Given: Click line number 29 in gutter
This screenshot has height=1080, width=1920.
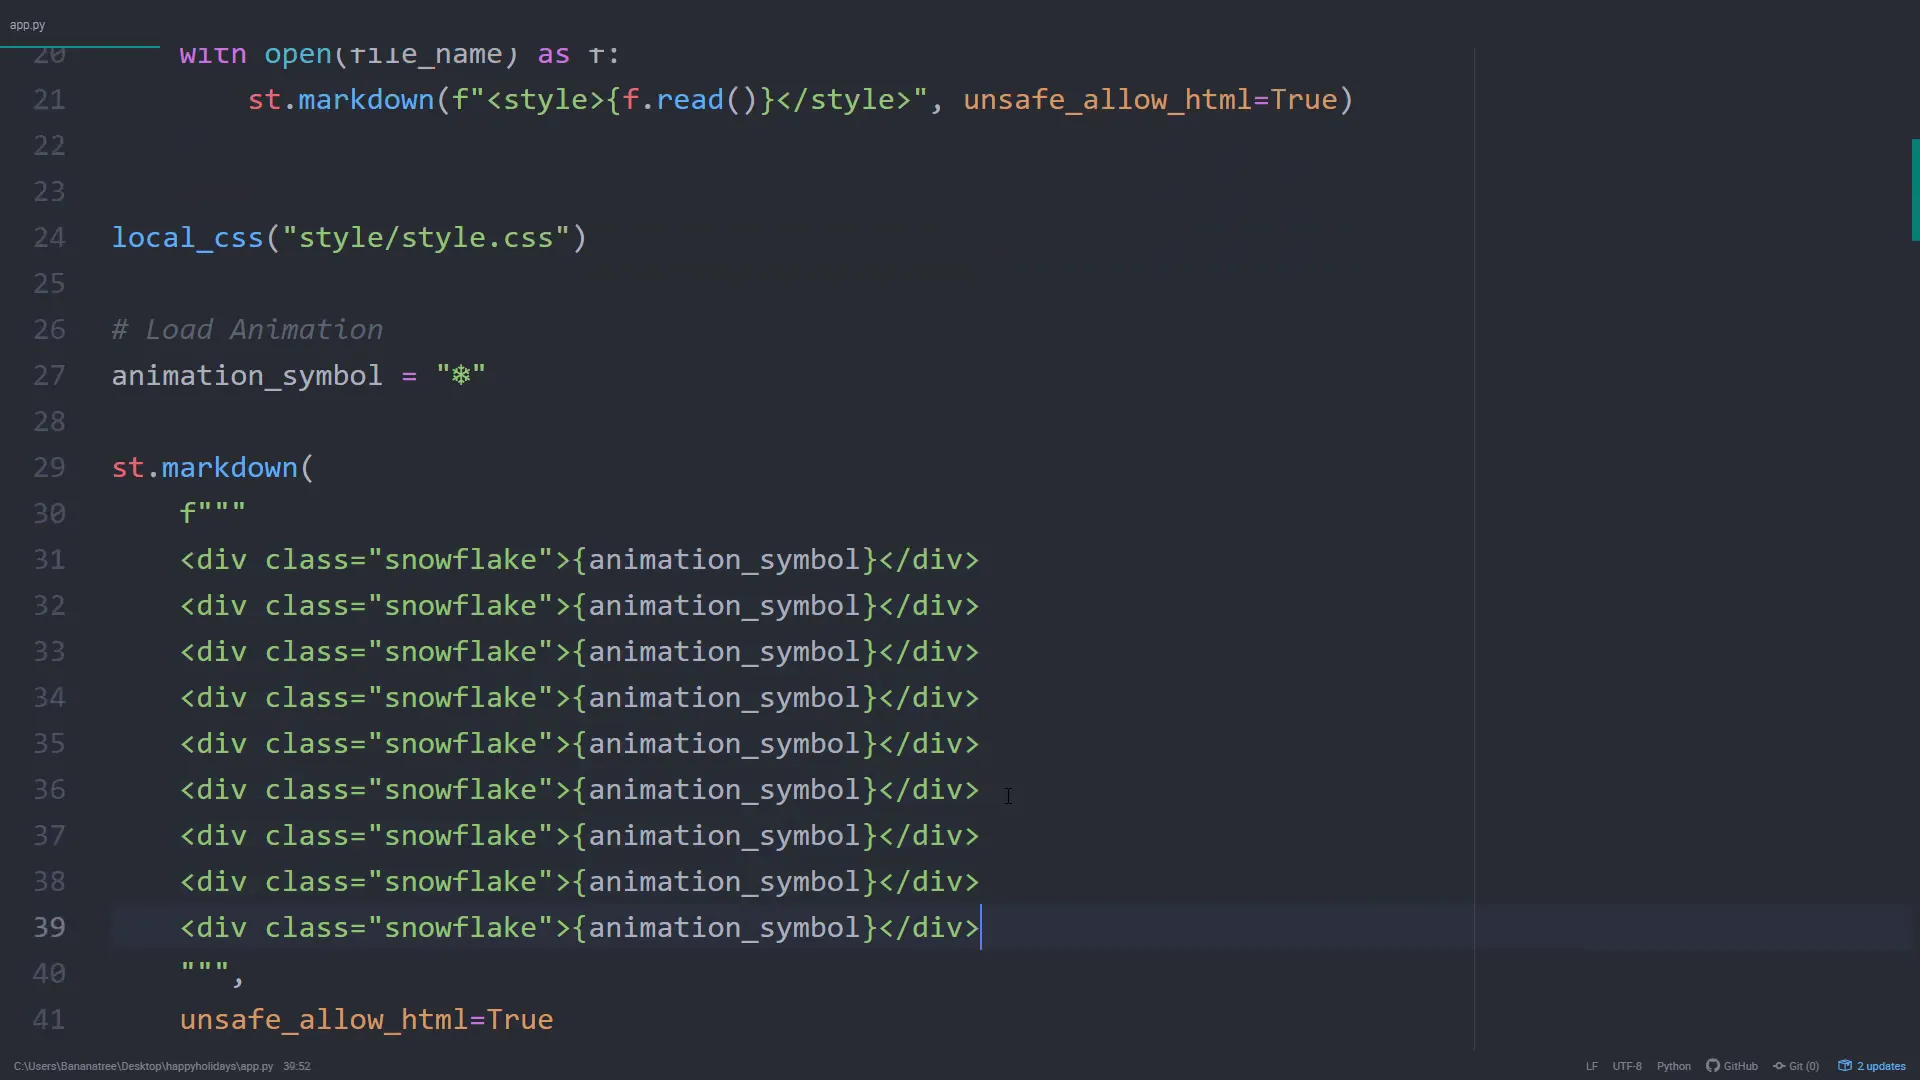Looking at the screenshot, I should 49,468.
